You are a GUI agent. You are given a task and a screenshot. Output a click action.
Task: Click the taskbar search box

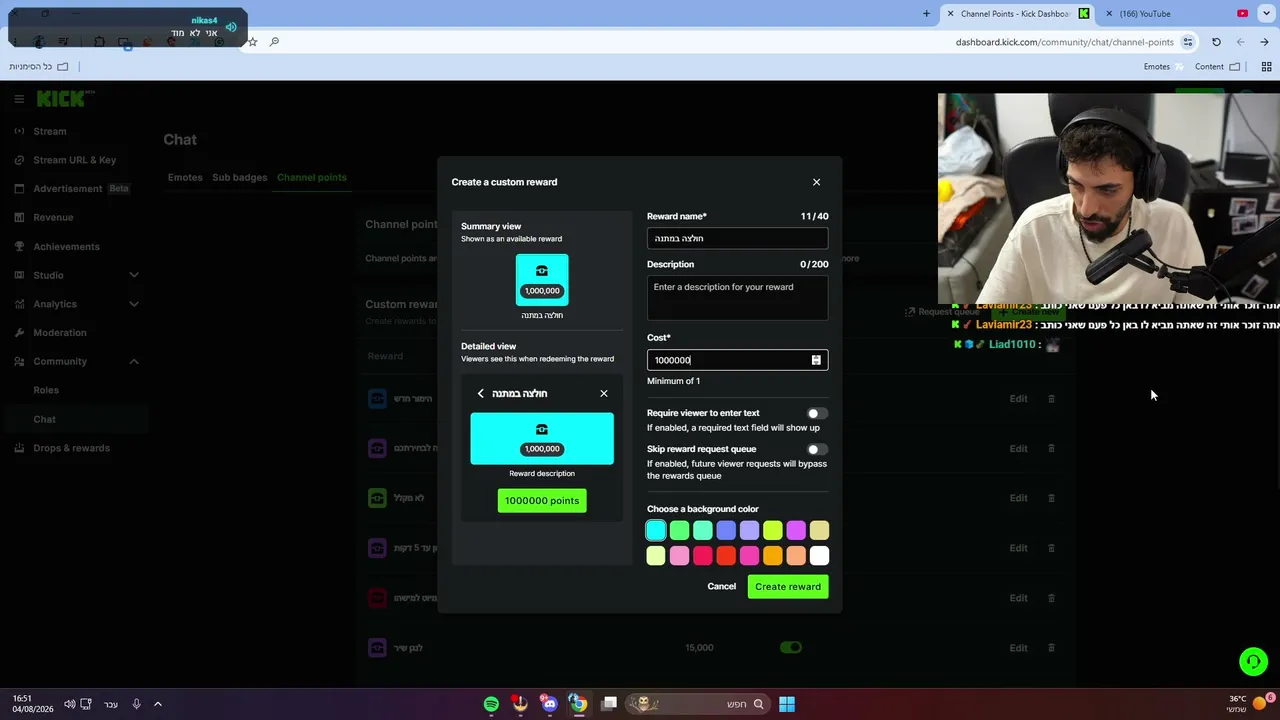pyautogui.click(x=697, y=704)
